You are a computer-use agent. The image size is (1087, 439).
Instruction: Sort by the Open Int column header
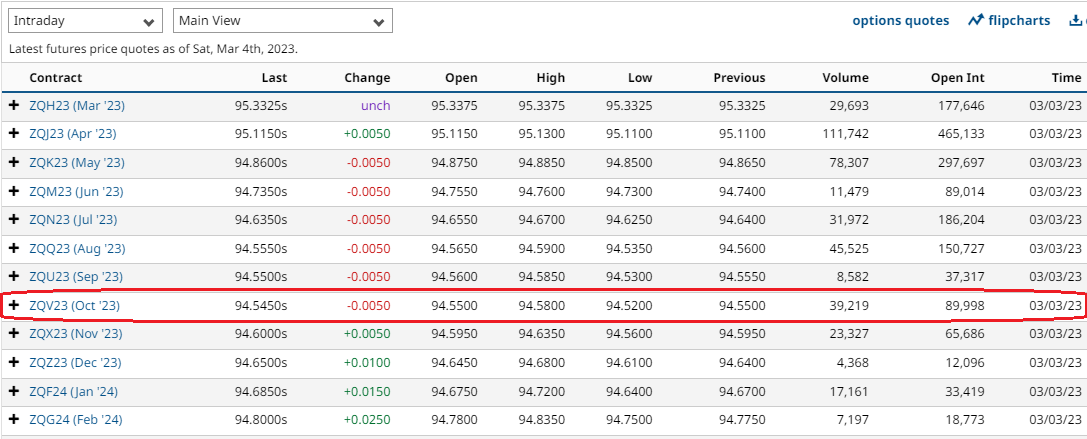coord(957,78)
